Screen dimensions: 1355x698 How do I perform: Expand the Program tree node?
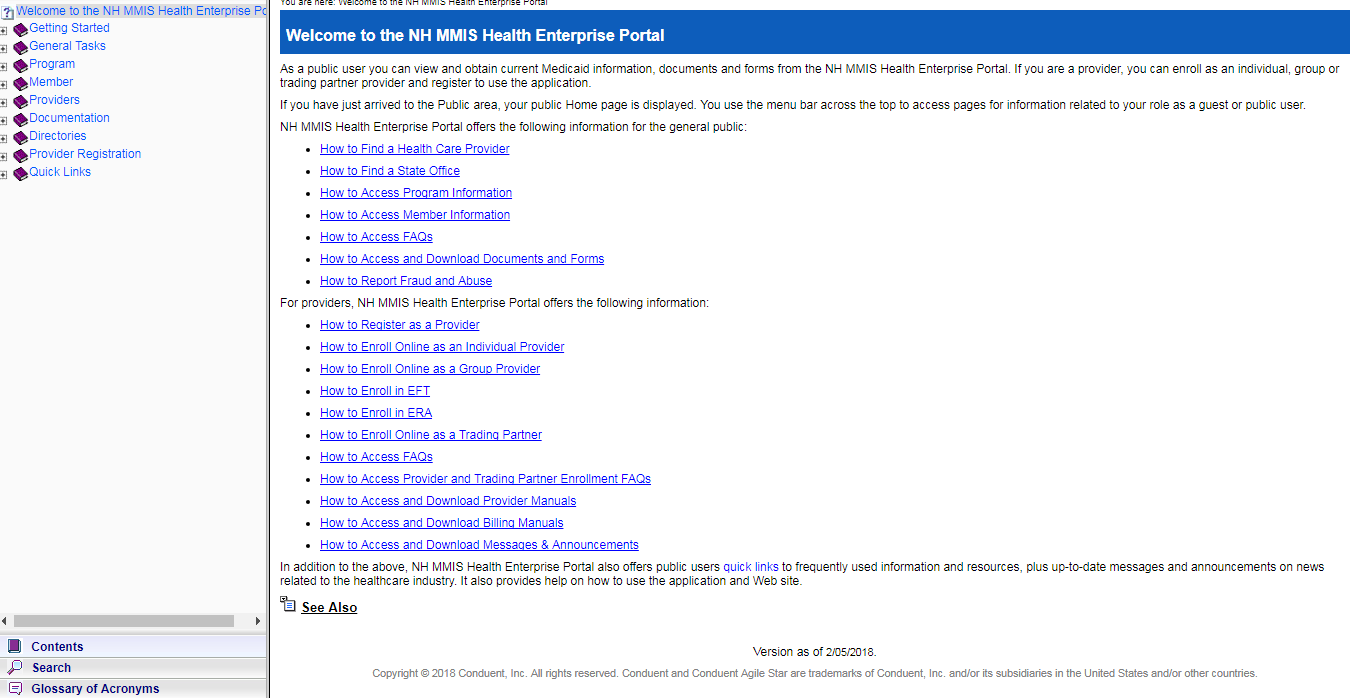4,67
